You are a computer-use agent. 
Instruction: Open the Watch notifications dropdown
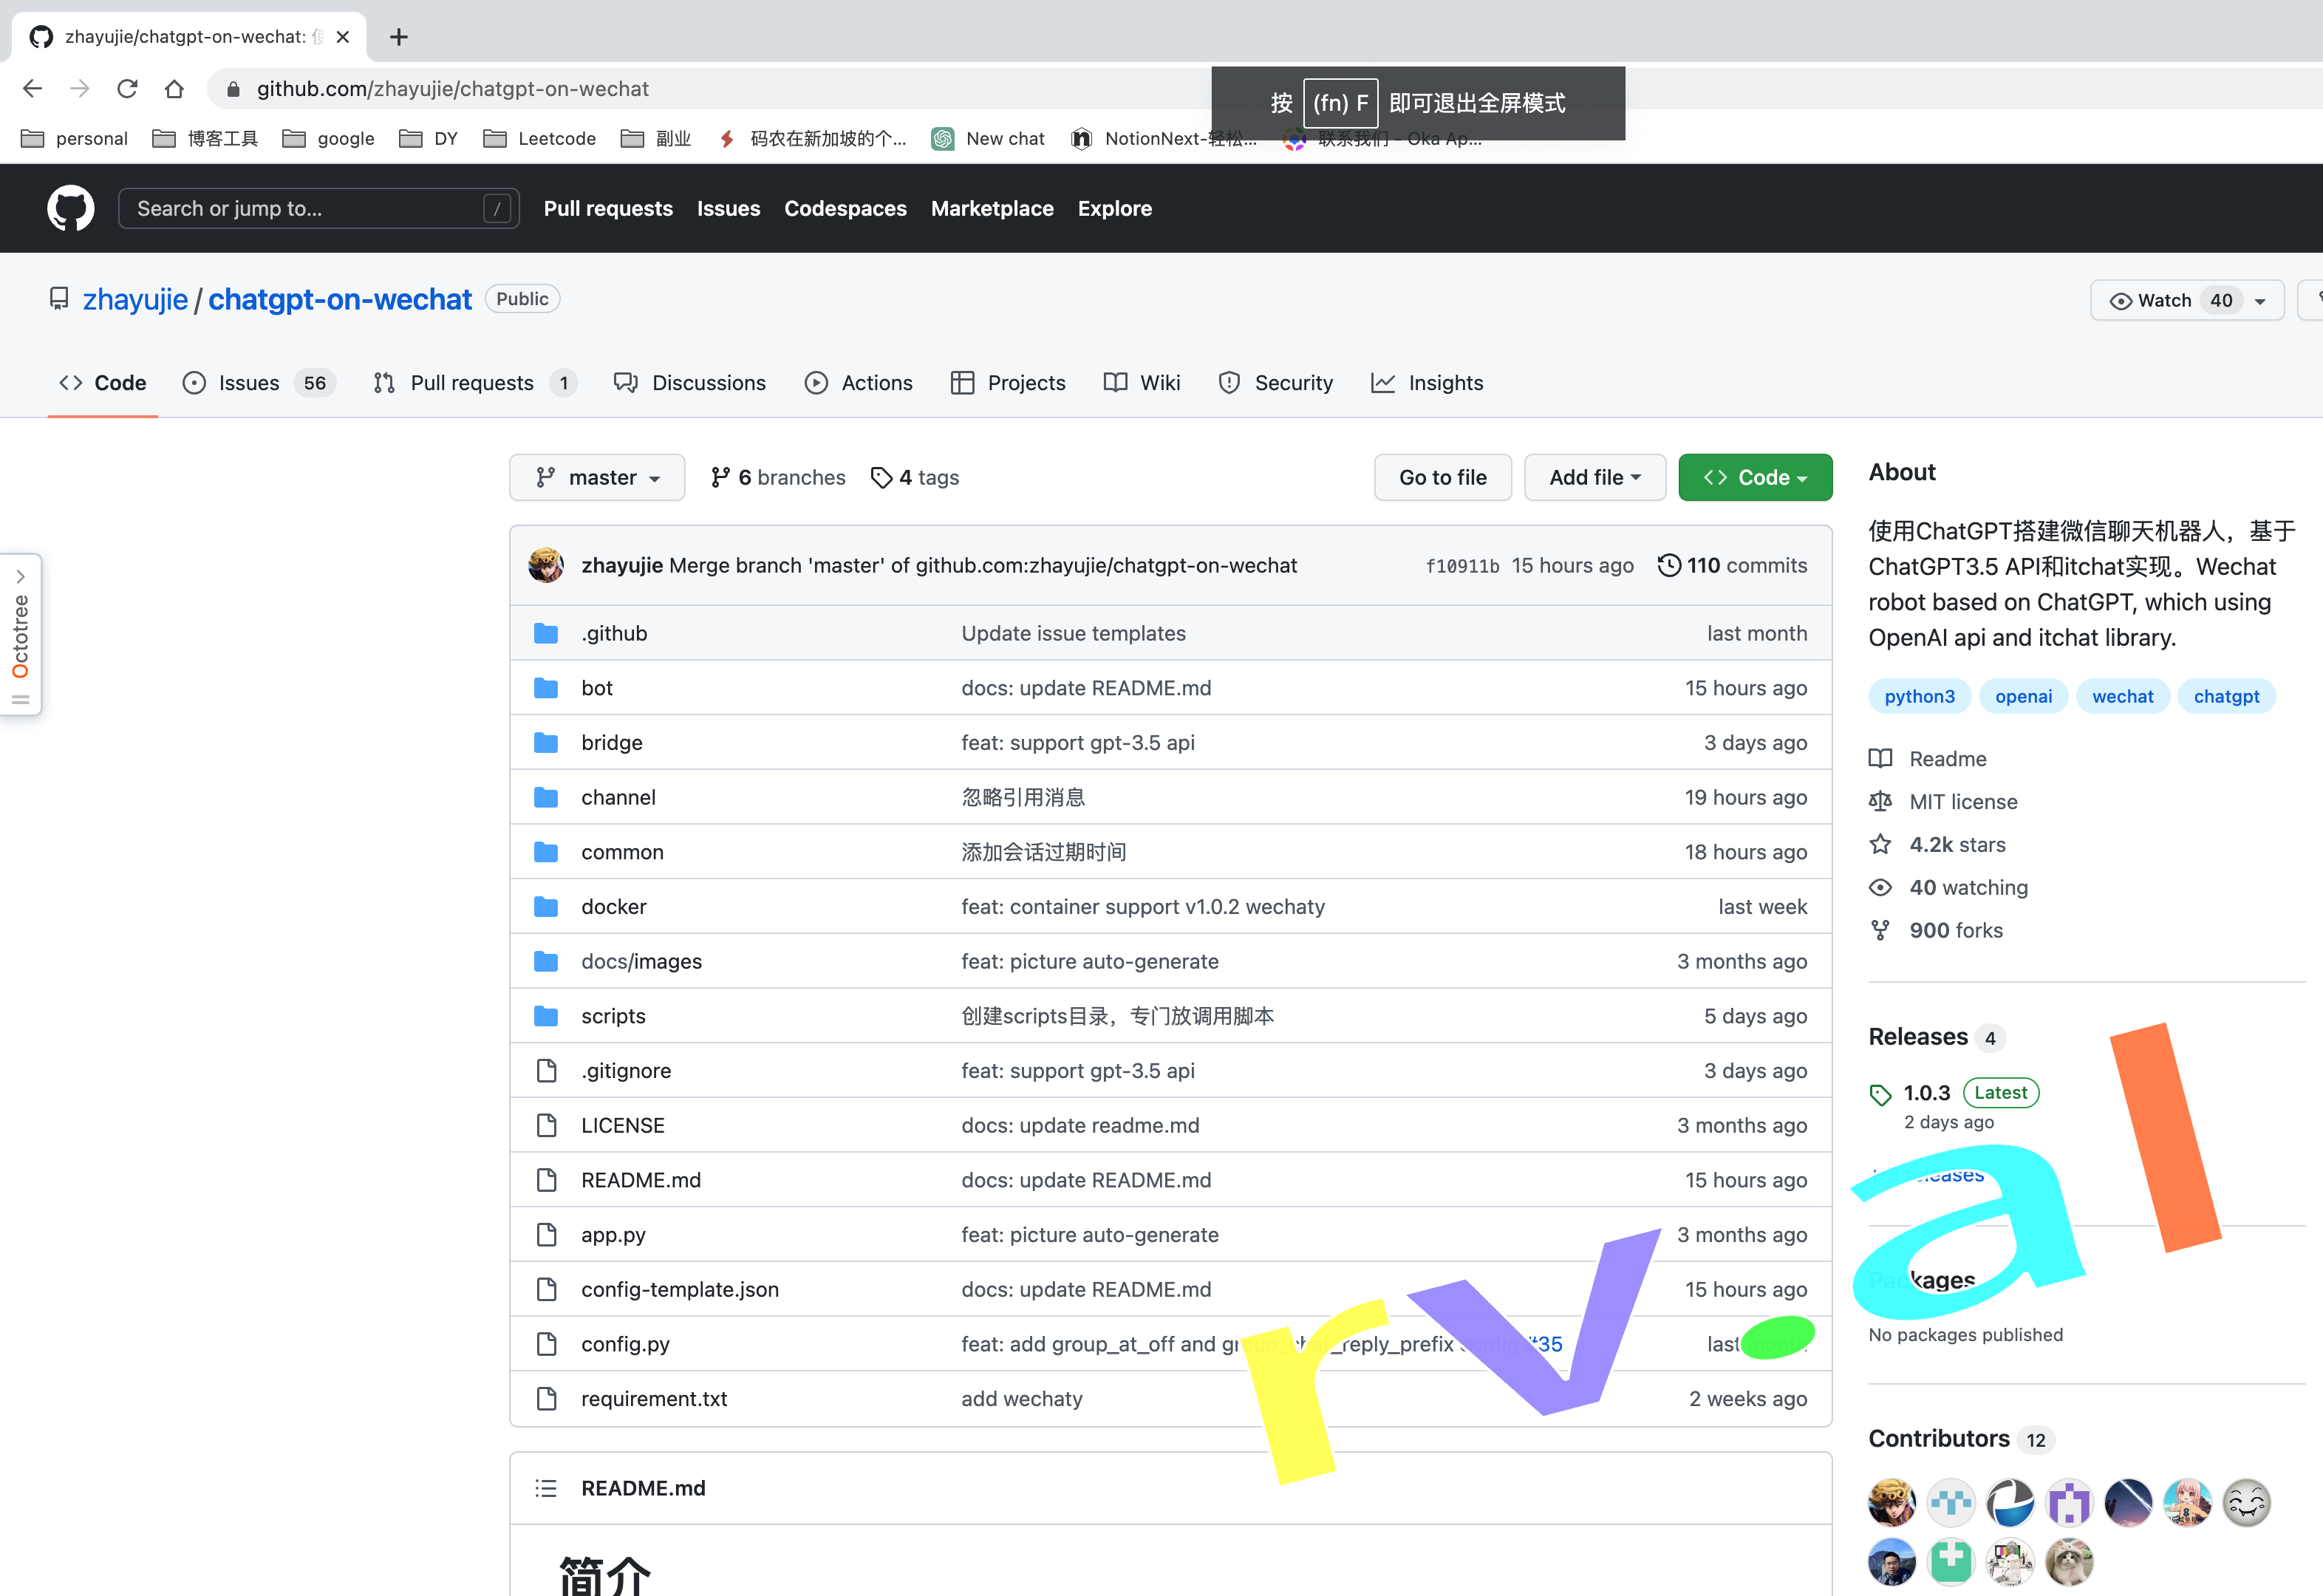(x=2186, y=300)
